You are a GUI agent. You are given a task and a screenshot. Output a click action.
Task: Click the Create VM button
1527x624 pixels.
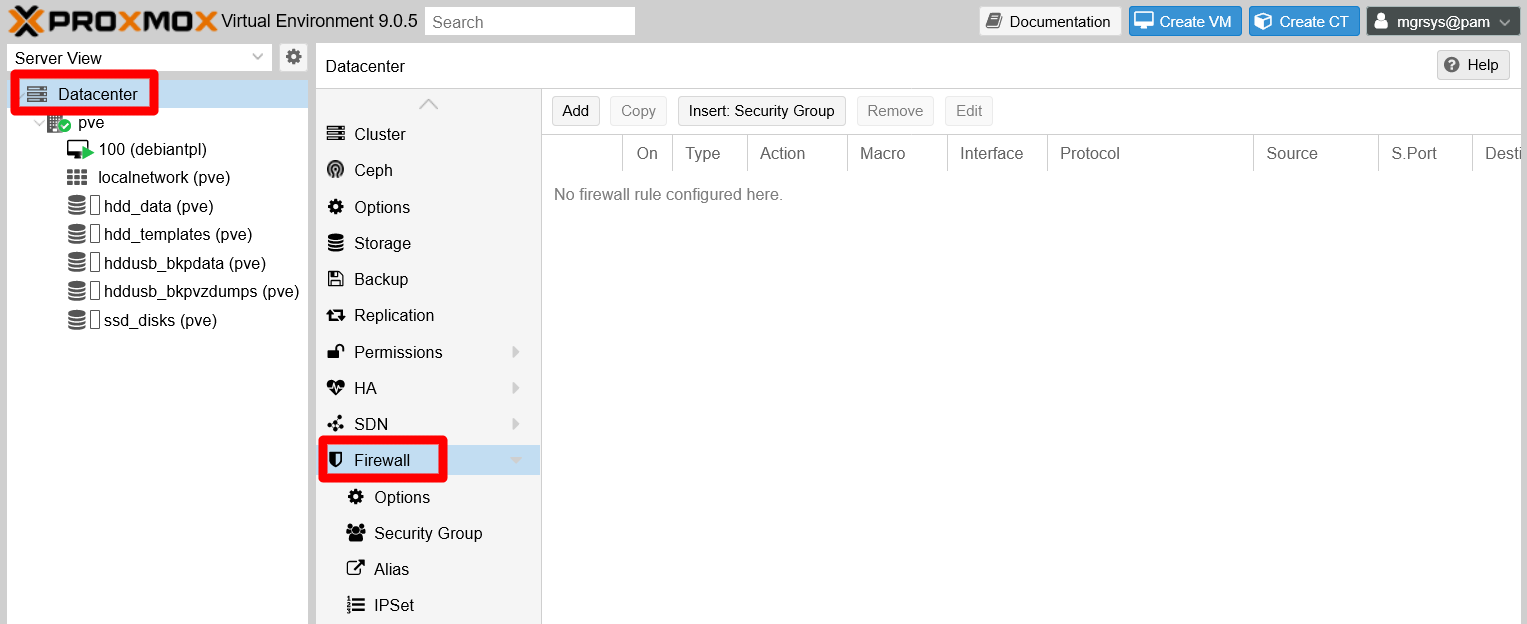[x=1184, y=20]
